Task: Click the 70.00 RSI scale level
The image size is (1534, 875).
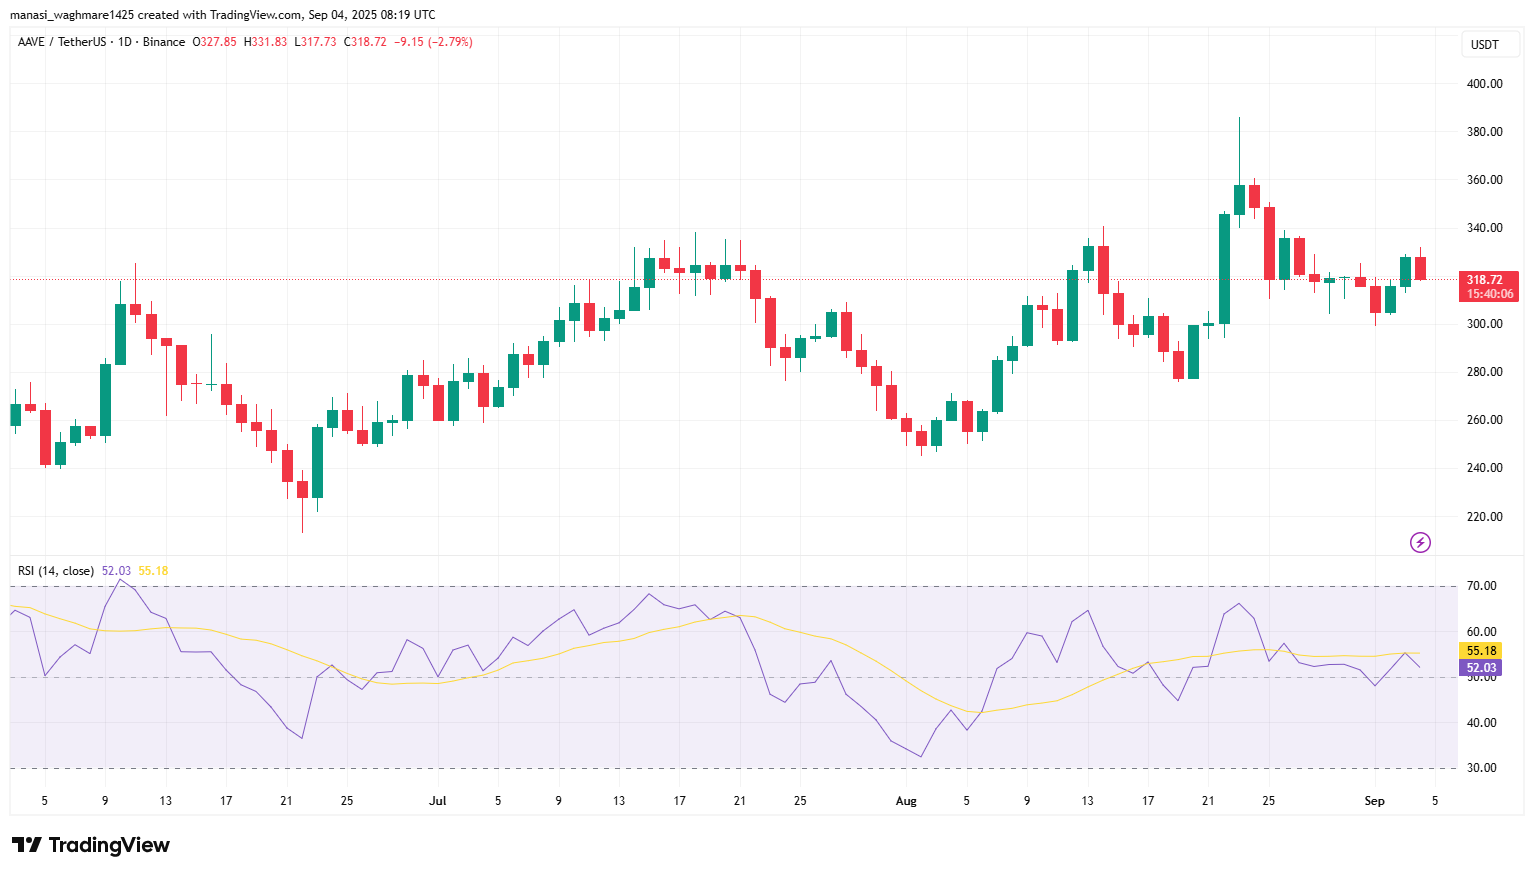Action: coord(1481,586)
